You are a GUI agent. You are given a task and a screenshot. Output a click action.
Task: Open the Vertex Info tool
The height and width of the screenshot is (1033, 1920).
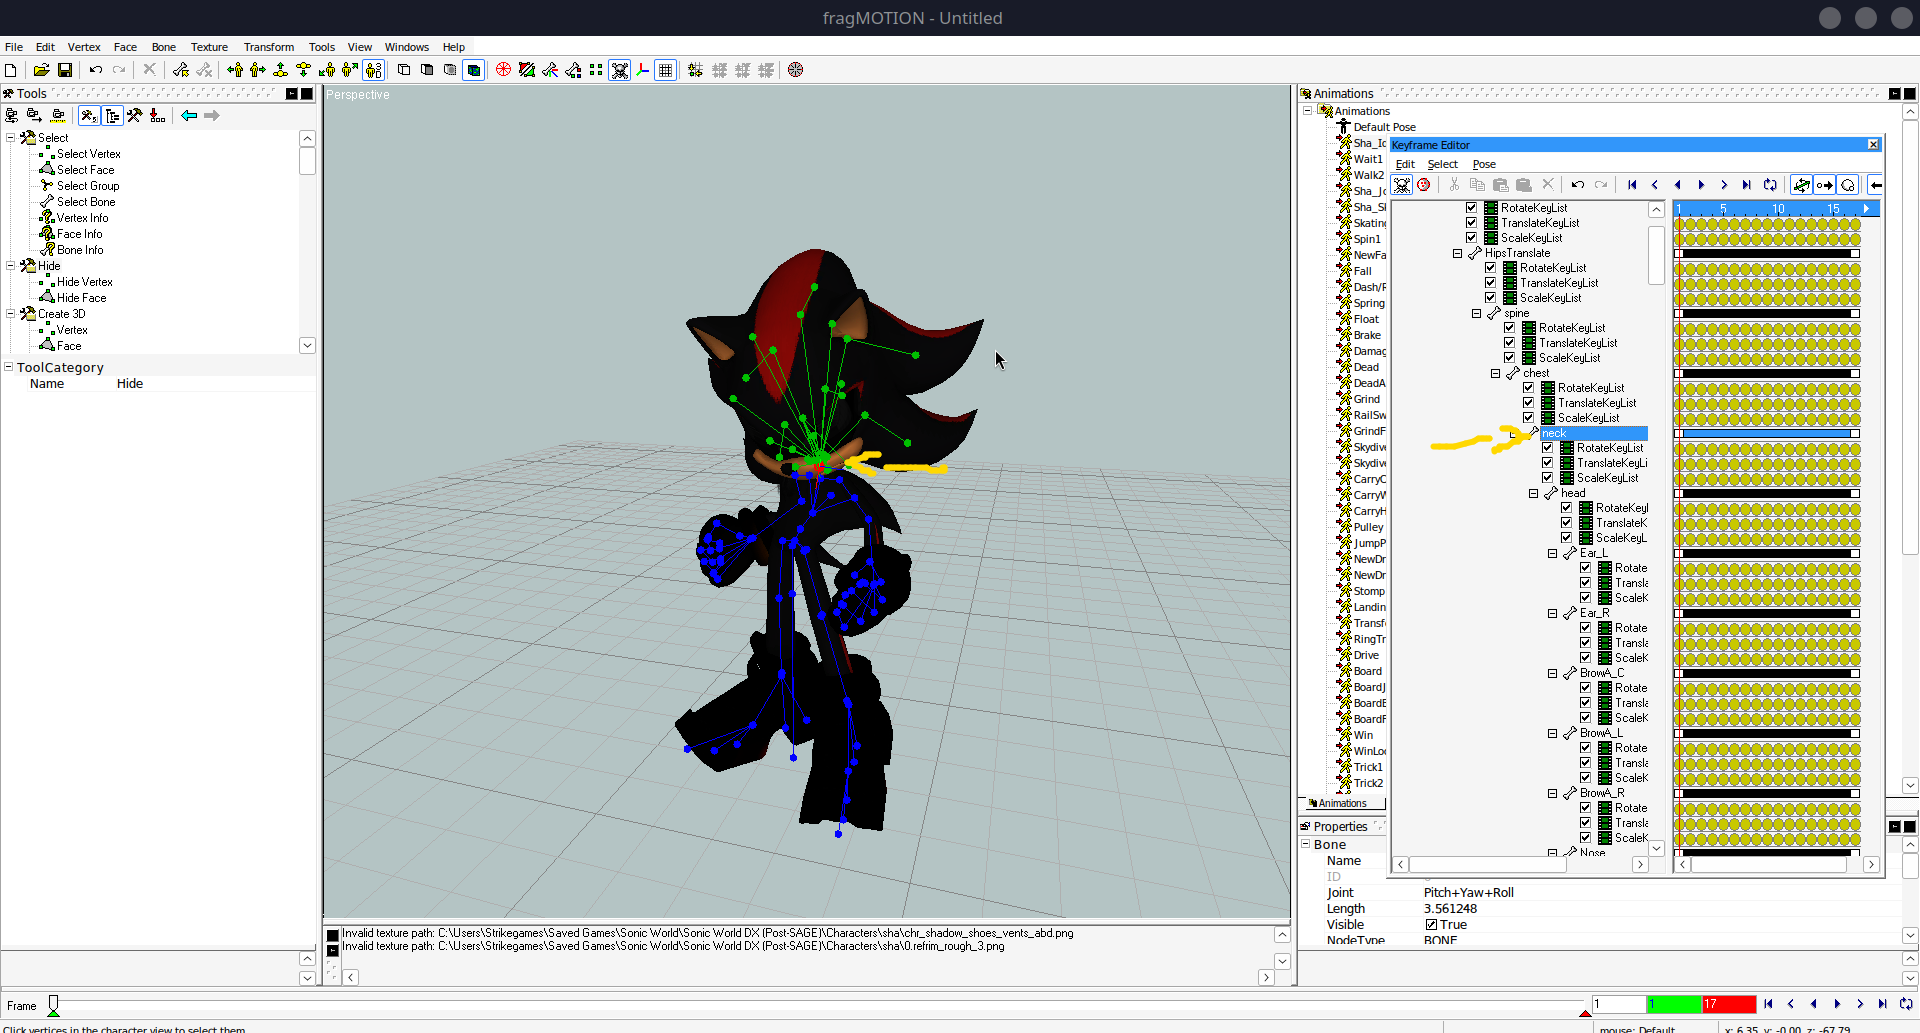tap(80, 217)
